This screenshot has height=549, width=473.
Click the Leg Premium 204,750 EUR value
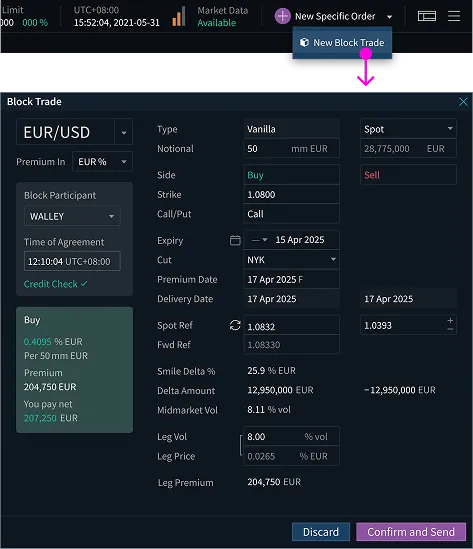(x=274, y=482)
